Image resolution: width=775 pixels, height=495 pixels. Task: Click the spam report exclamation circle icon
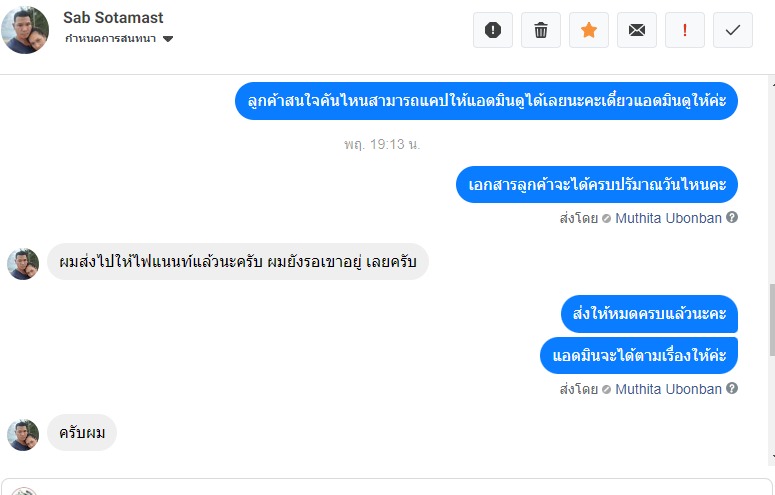pyautogui.click(x=493, y=30)
